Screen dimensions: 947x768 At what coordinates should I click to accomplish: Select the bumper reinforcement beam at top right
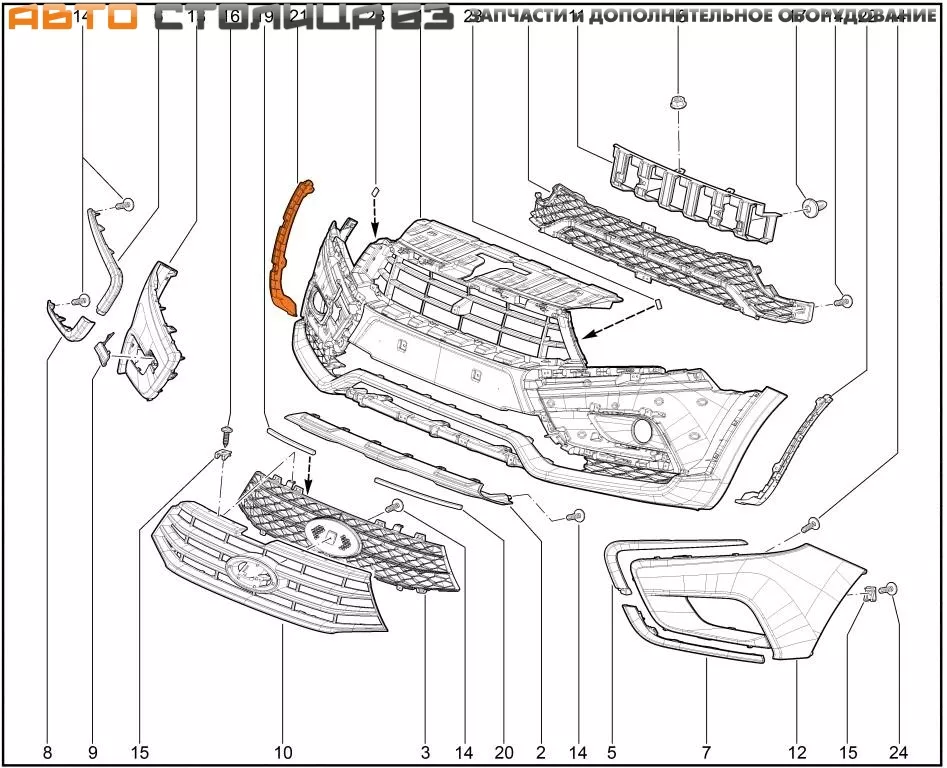[x=695, y=192]
